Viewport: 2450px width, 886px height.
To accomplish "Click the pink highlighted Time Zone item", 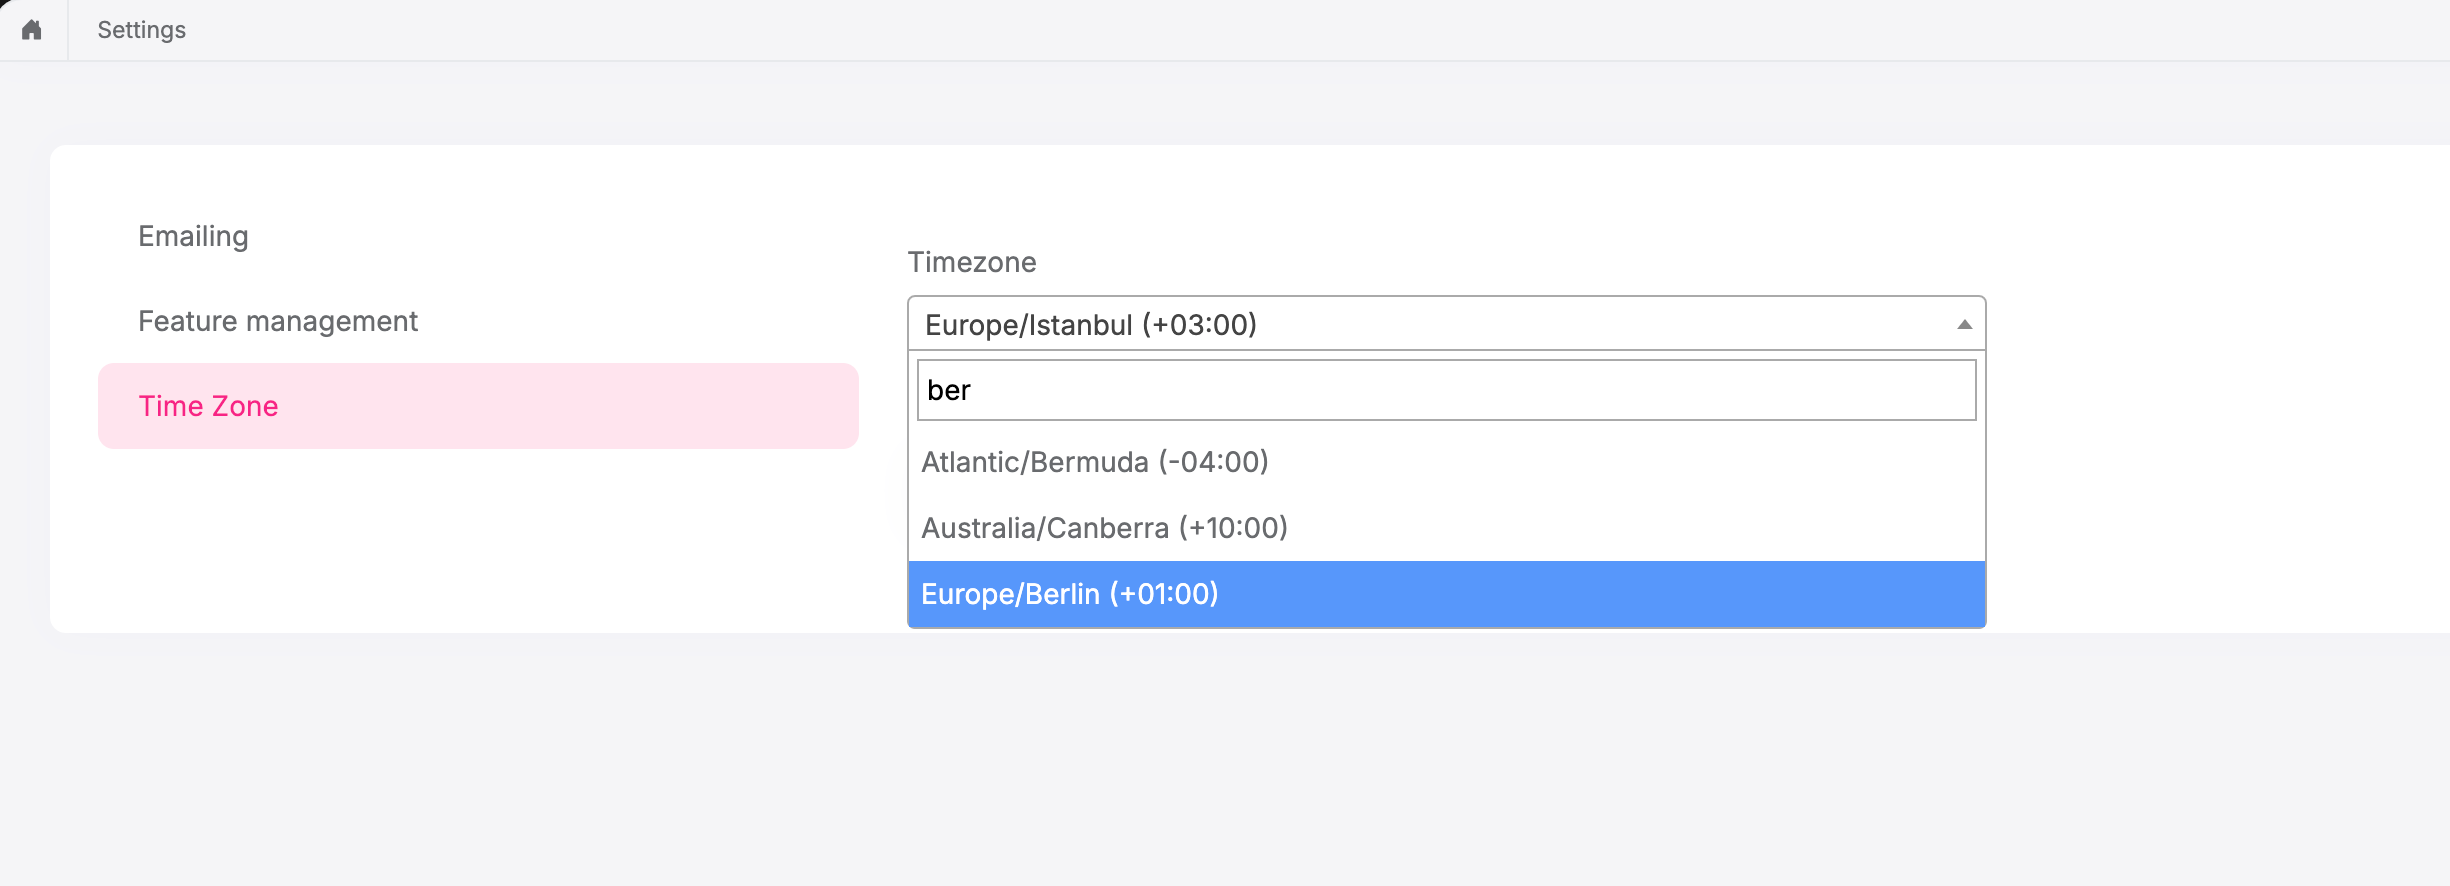I will [478, 406].
